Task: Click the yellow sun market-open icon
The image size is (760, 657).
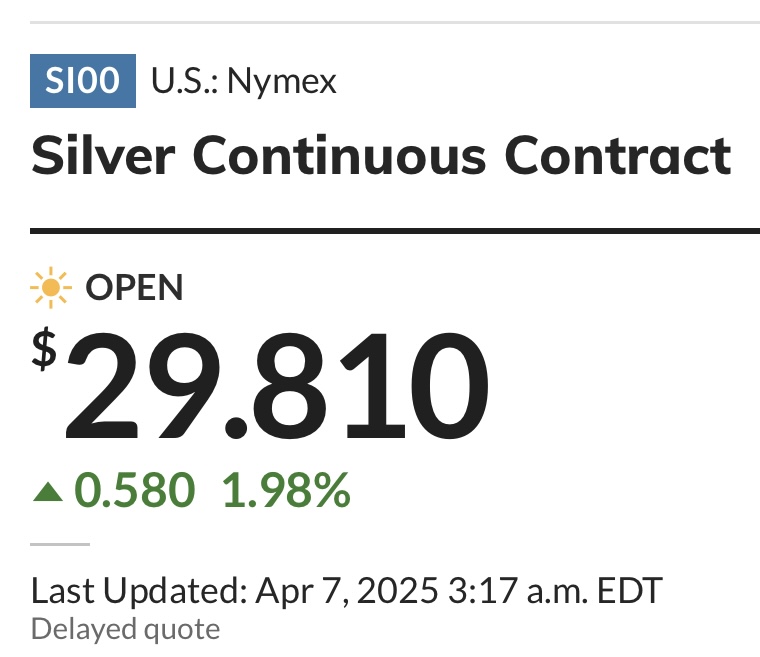Action: pos(51,288)
